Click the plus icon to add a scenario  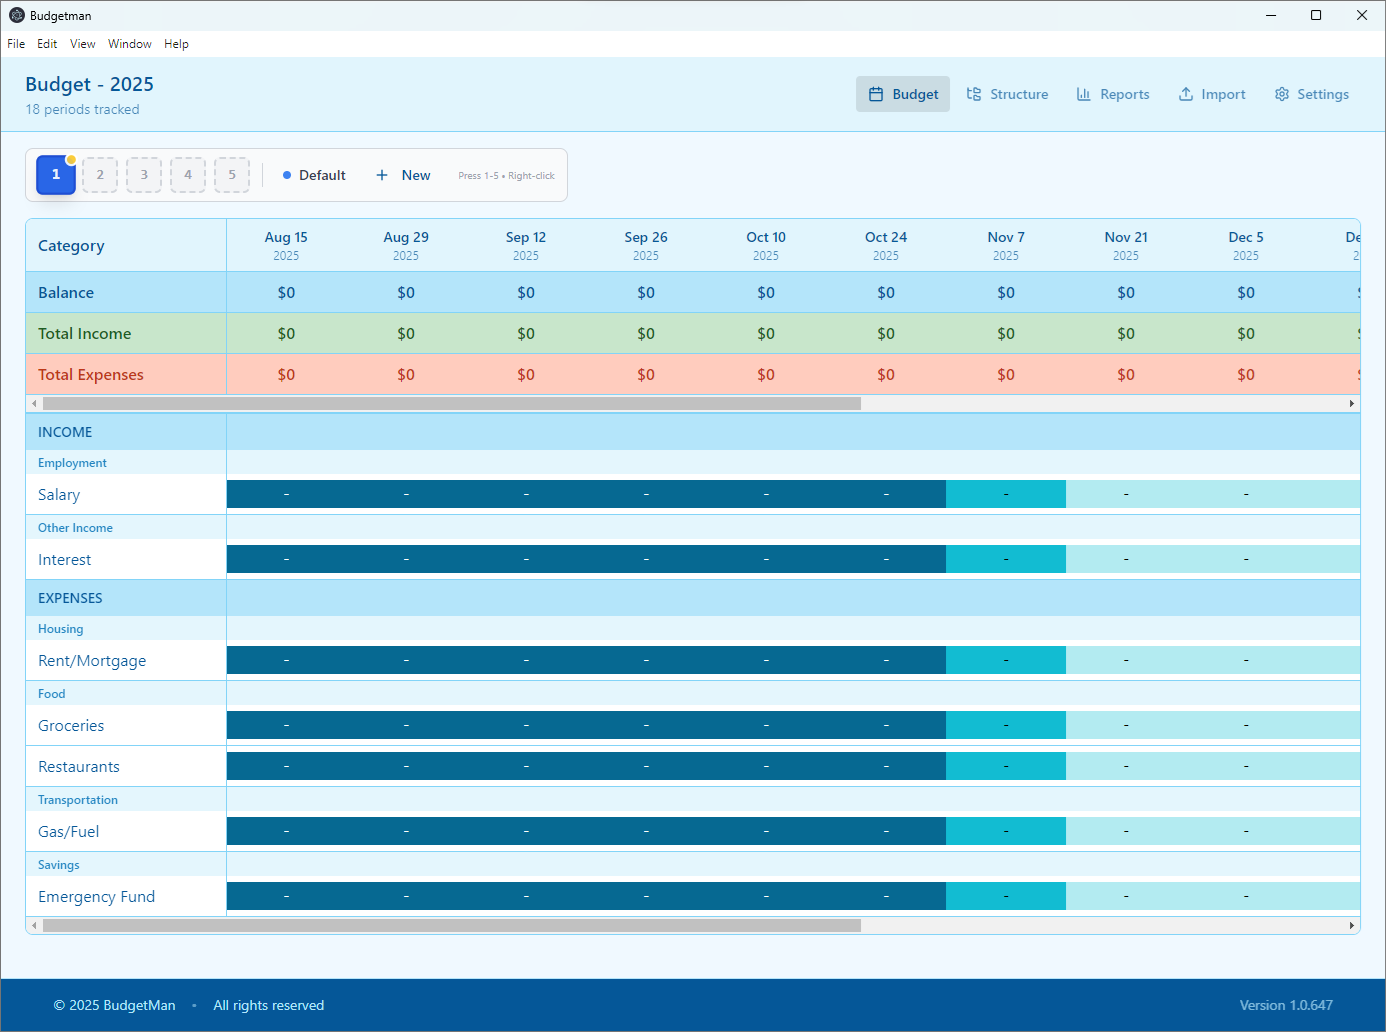tap(381, 174)
